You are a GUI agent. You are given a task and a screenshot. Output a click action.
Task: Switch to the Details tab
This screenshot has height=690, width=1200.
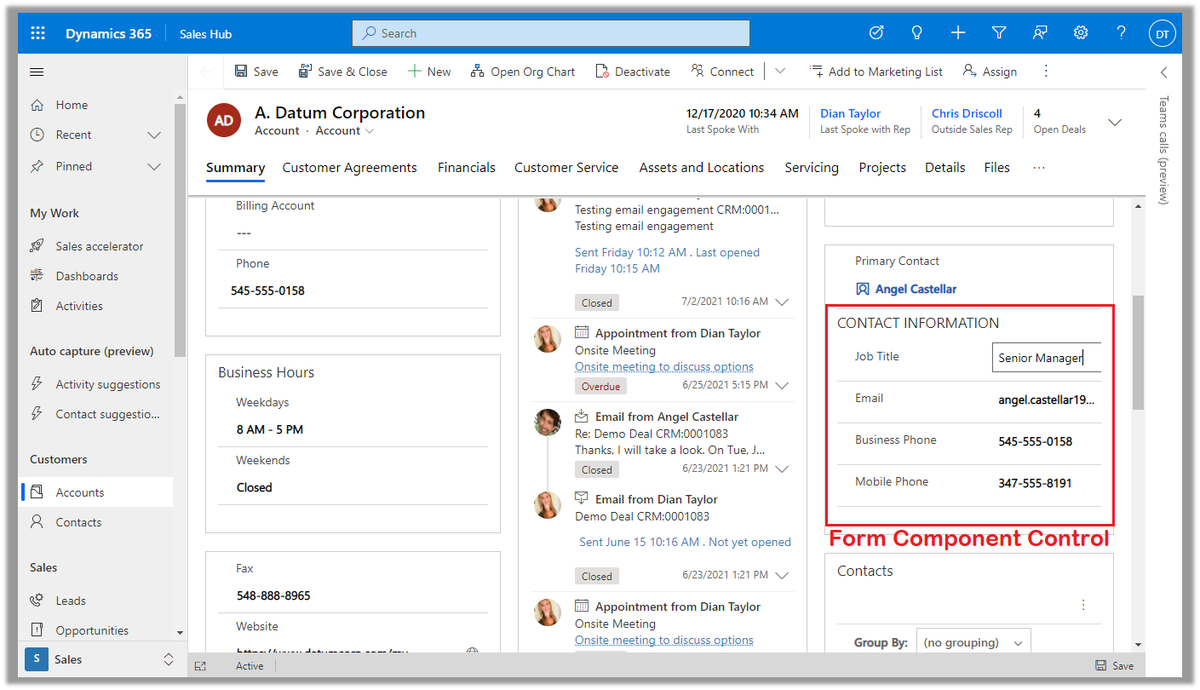[x=945, y=168]
